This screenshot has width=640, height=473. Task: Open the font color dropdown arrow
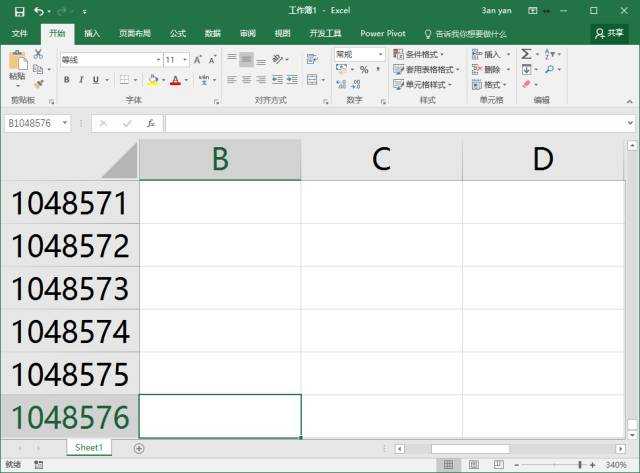(187, 80)
